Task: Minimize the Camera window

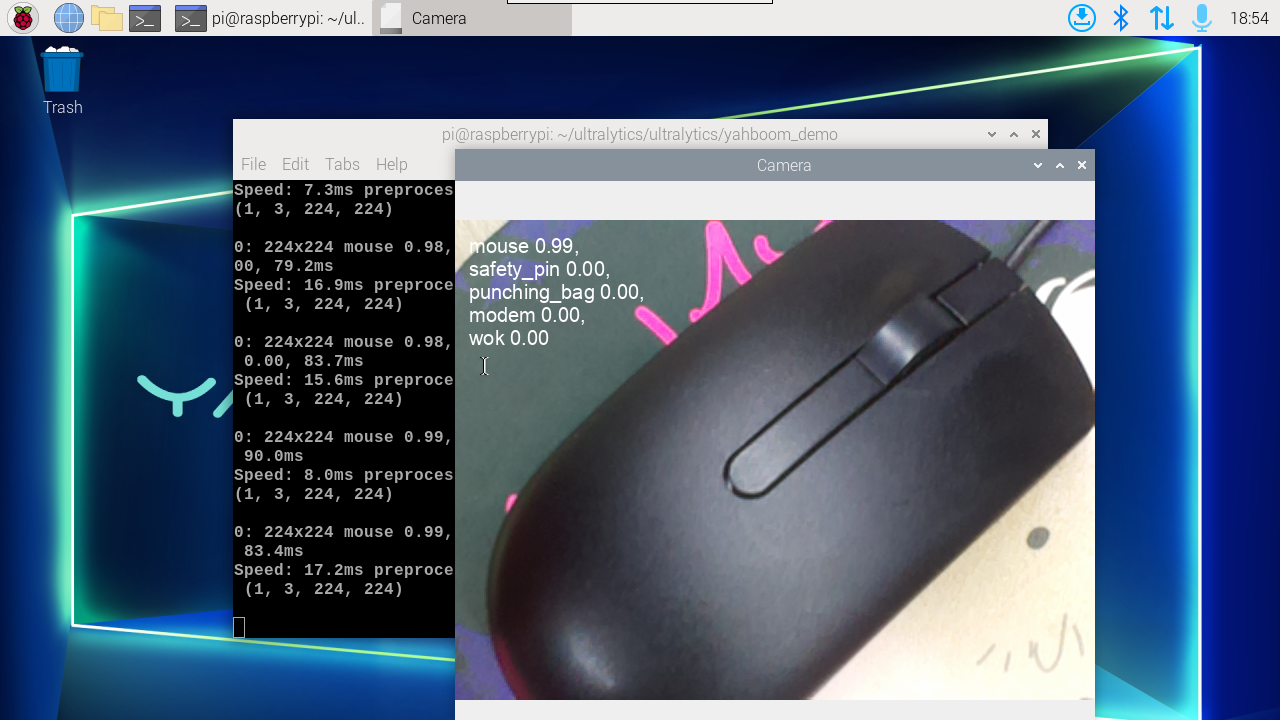Action: (1038, 165)
